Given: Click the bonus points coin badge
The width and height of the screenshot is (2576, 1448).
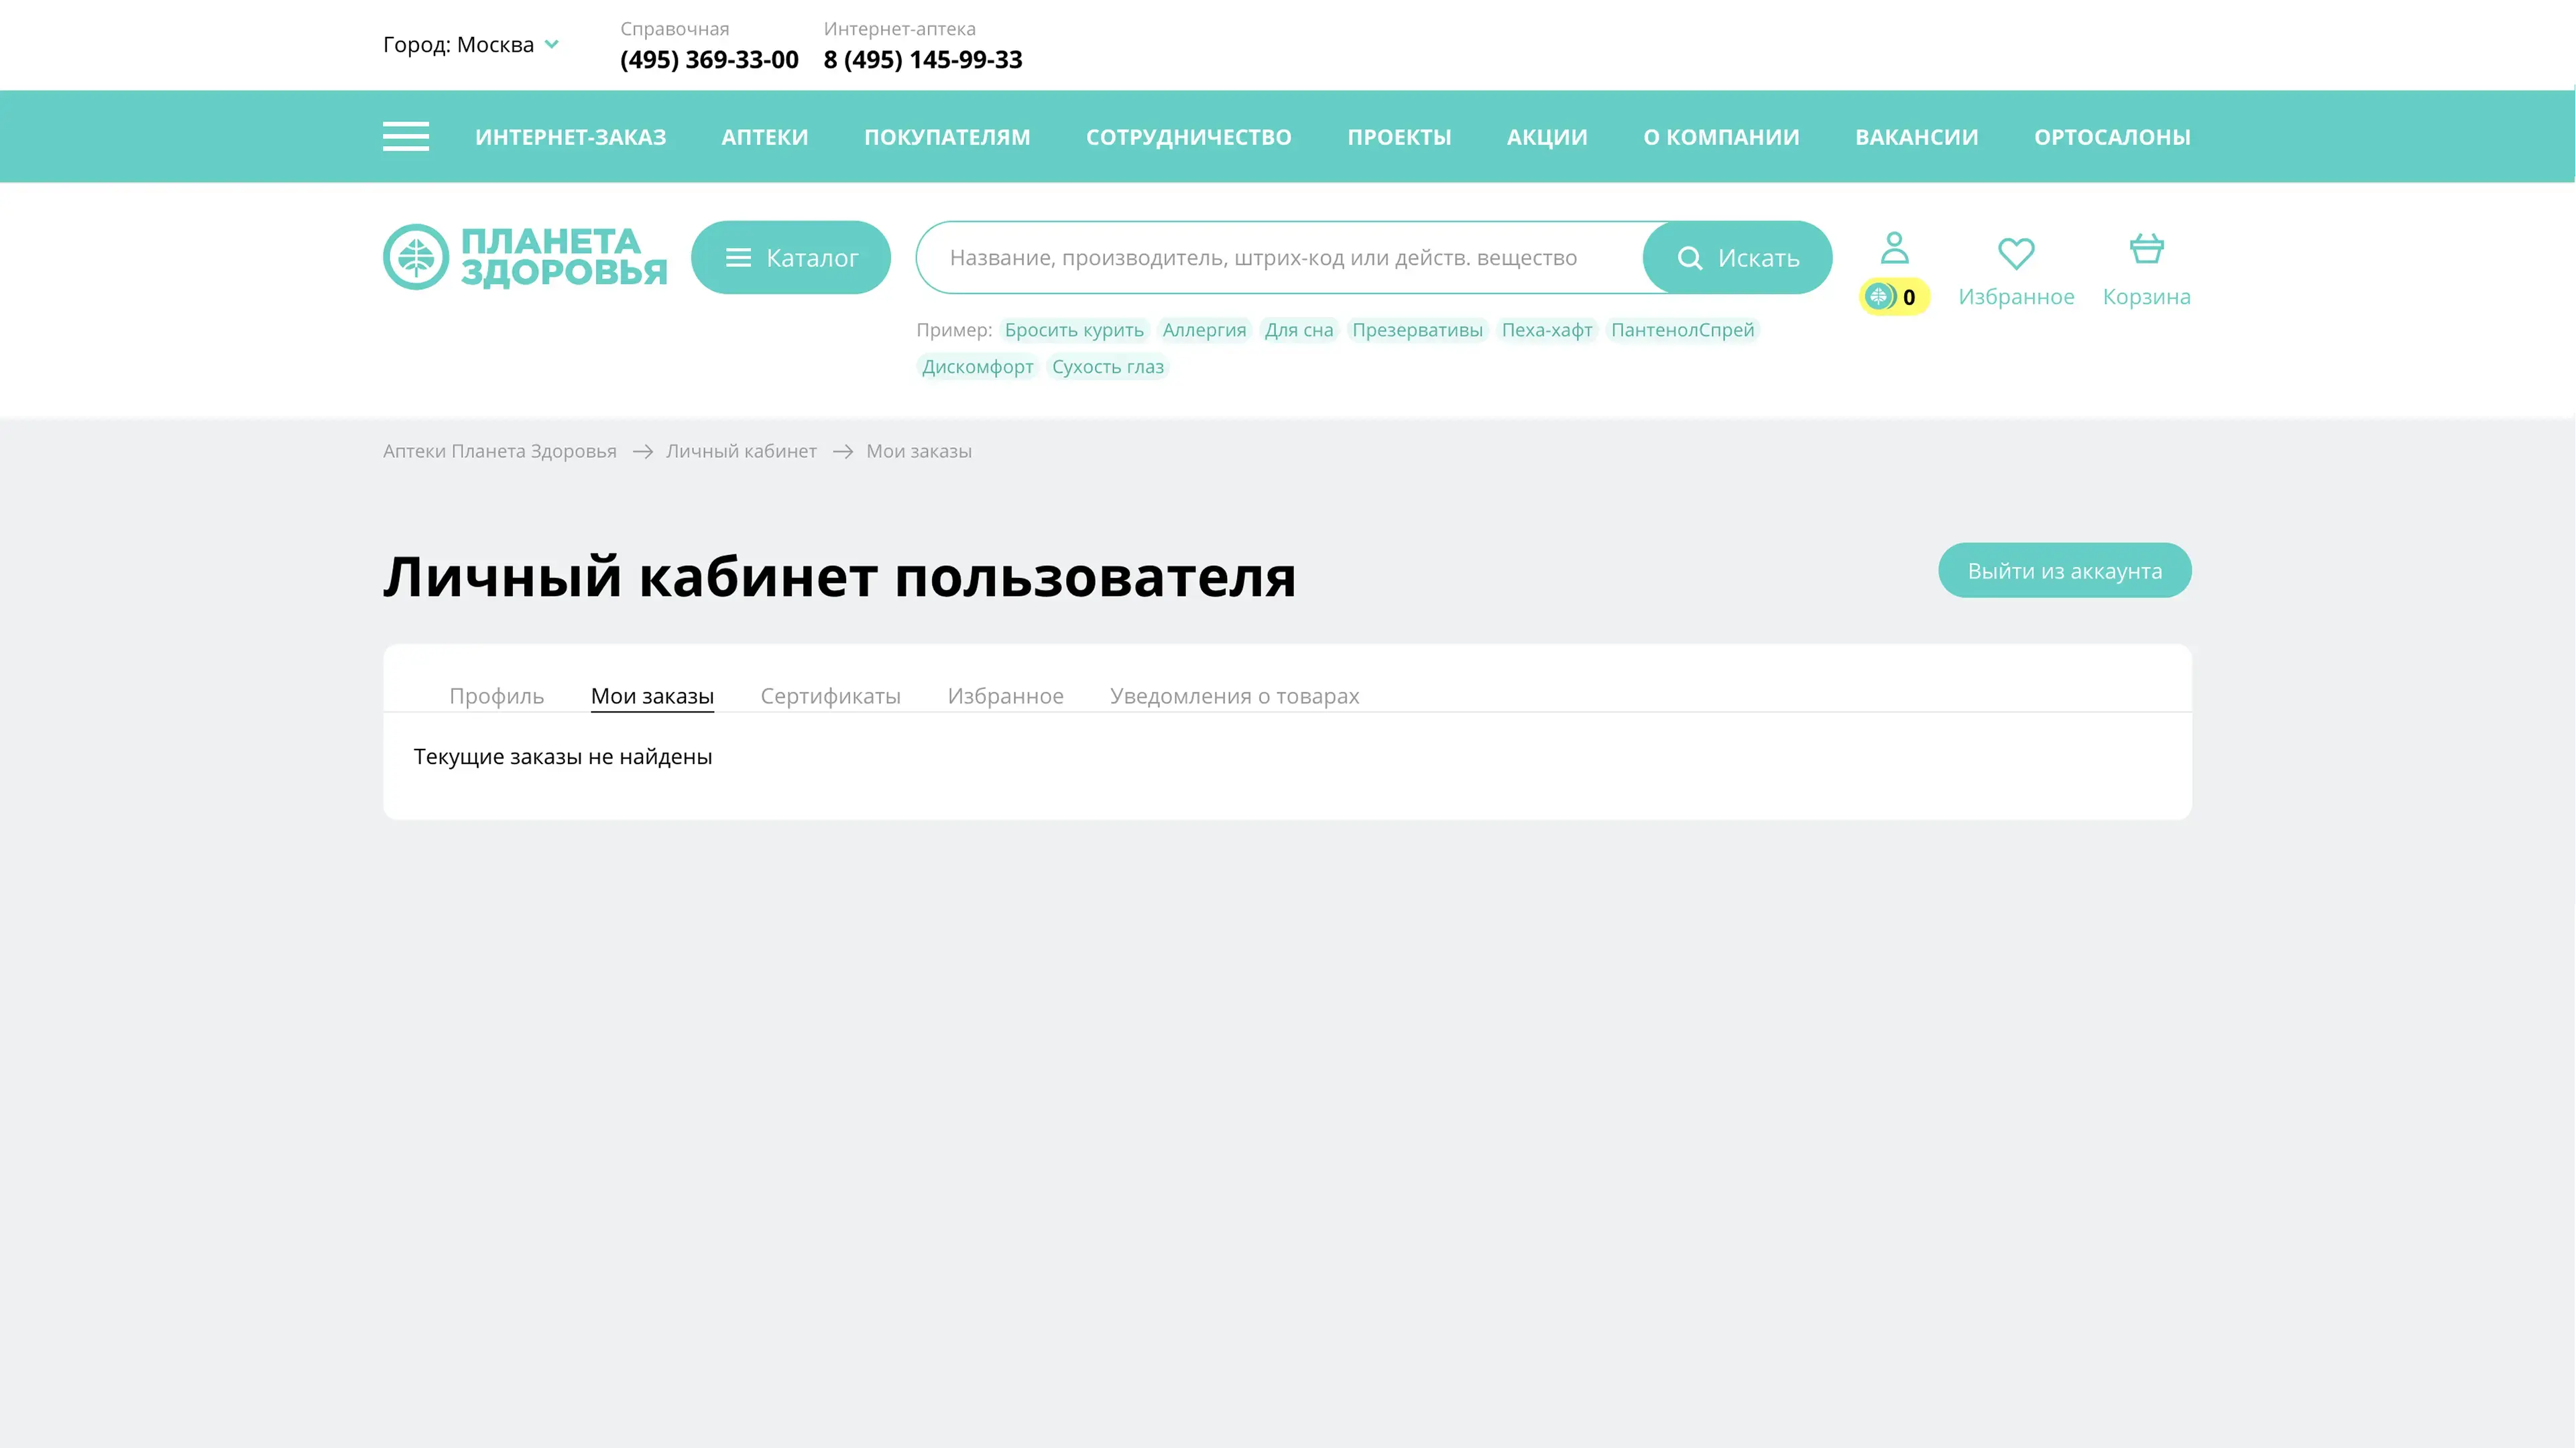Looking at the screenshot, I should pos(1893,297).
